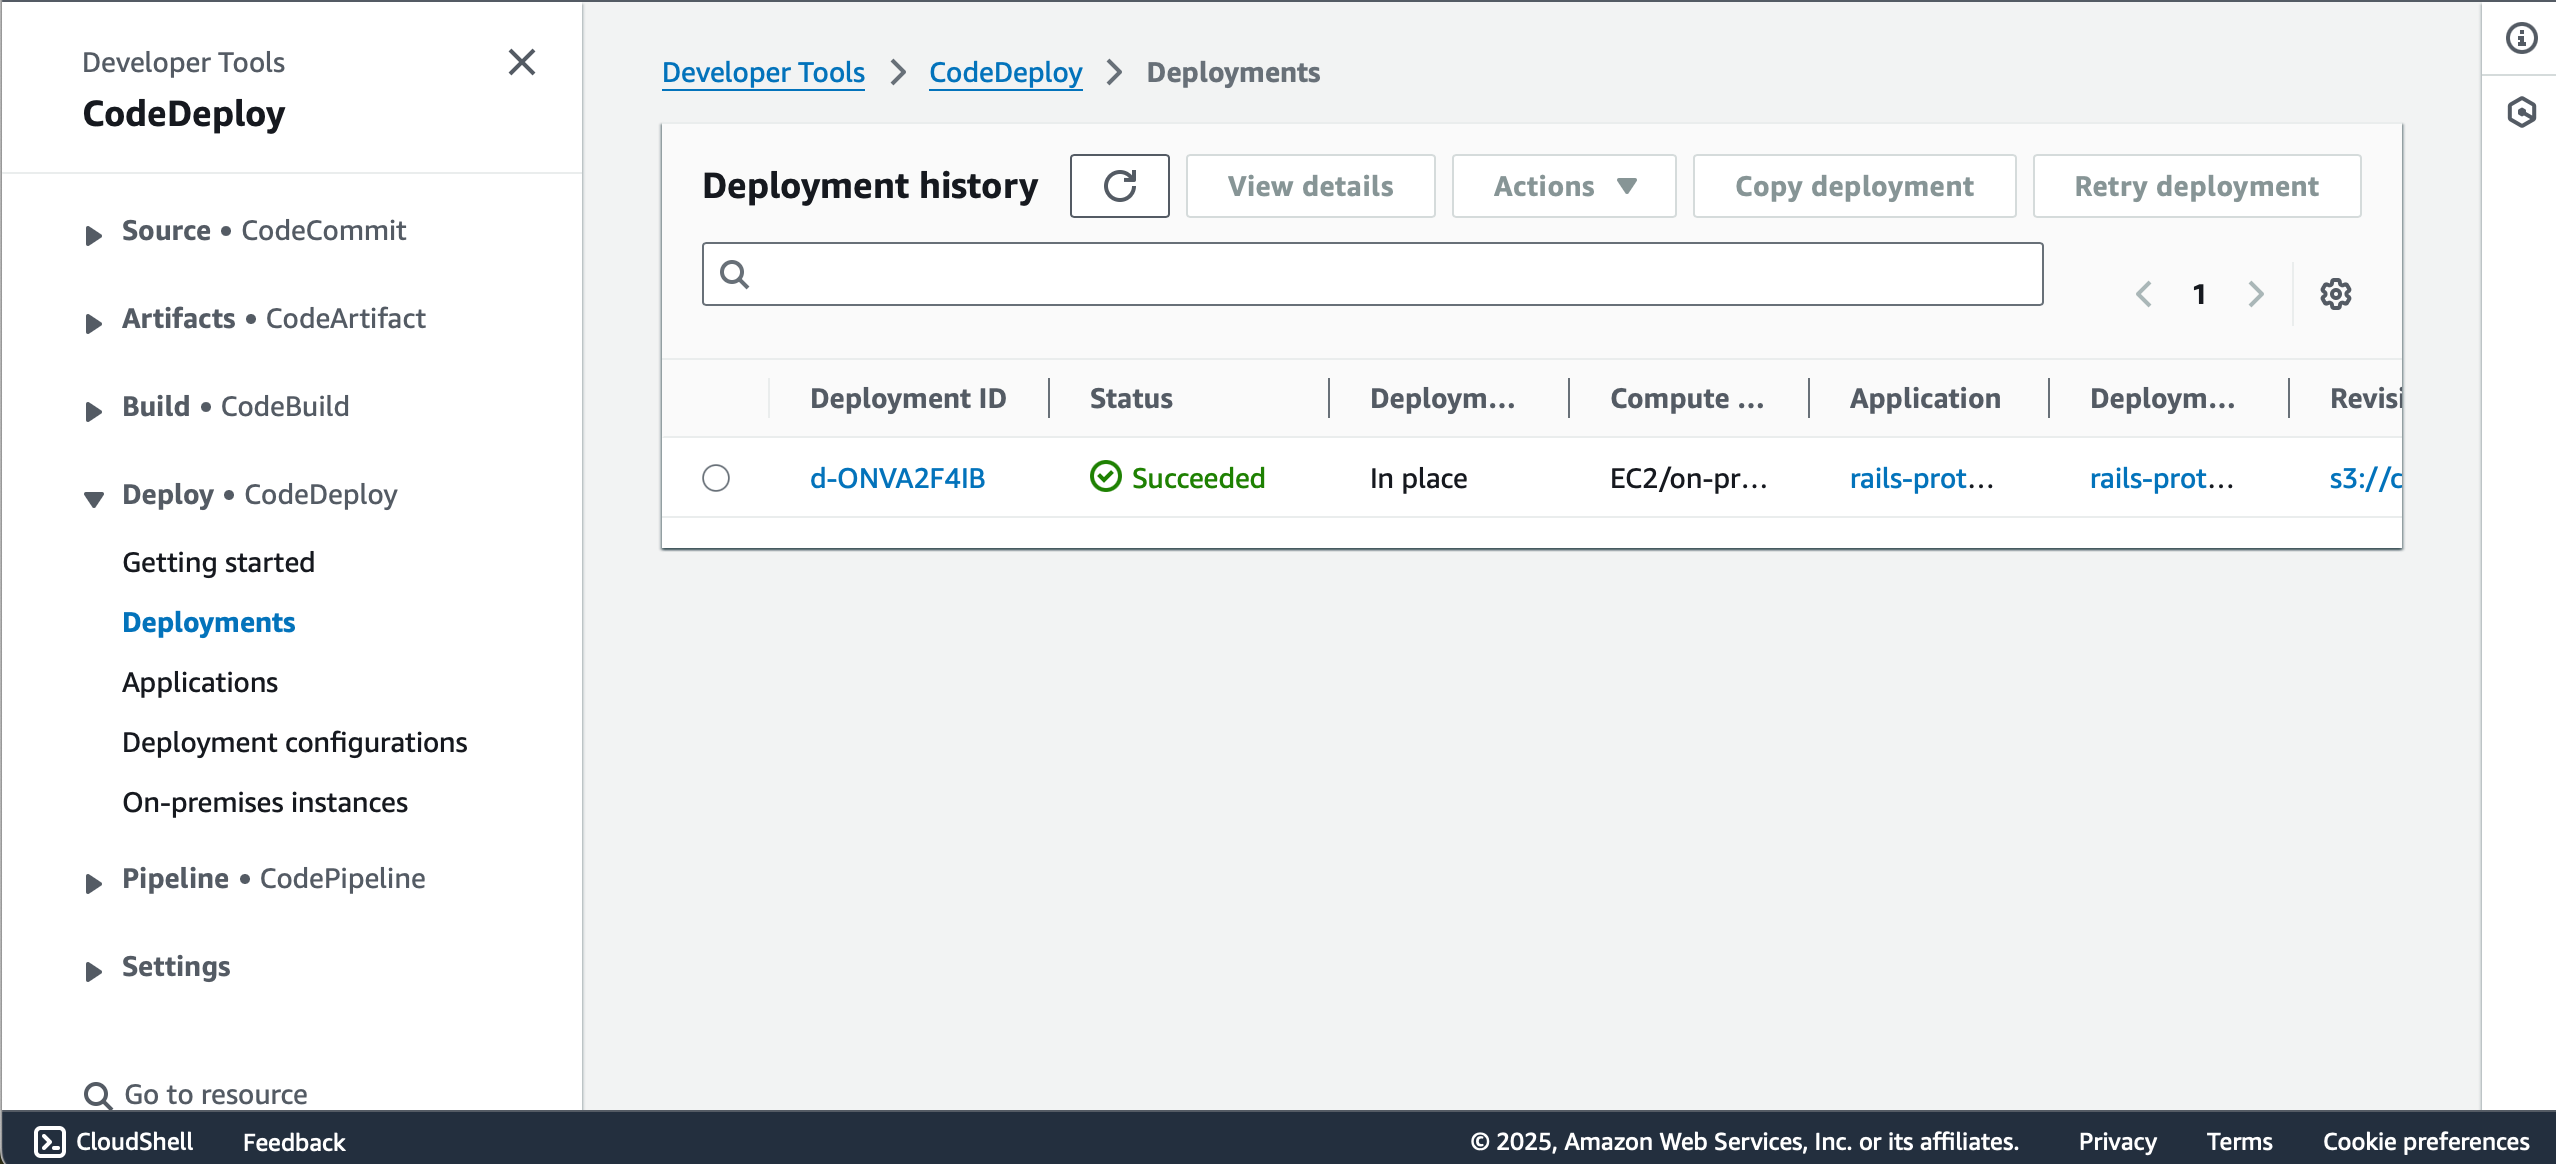Click the Go to resource field
The image size is (2556, 1164).
point(215,1094)
